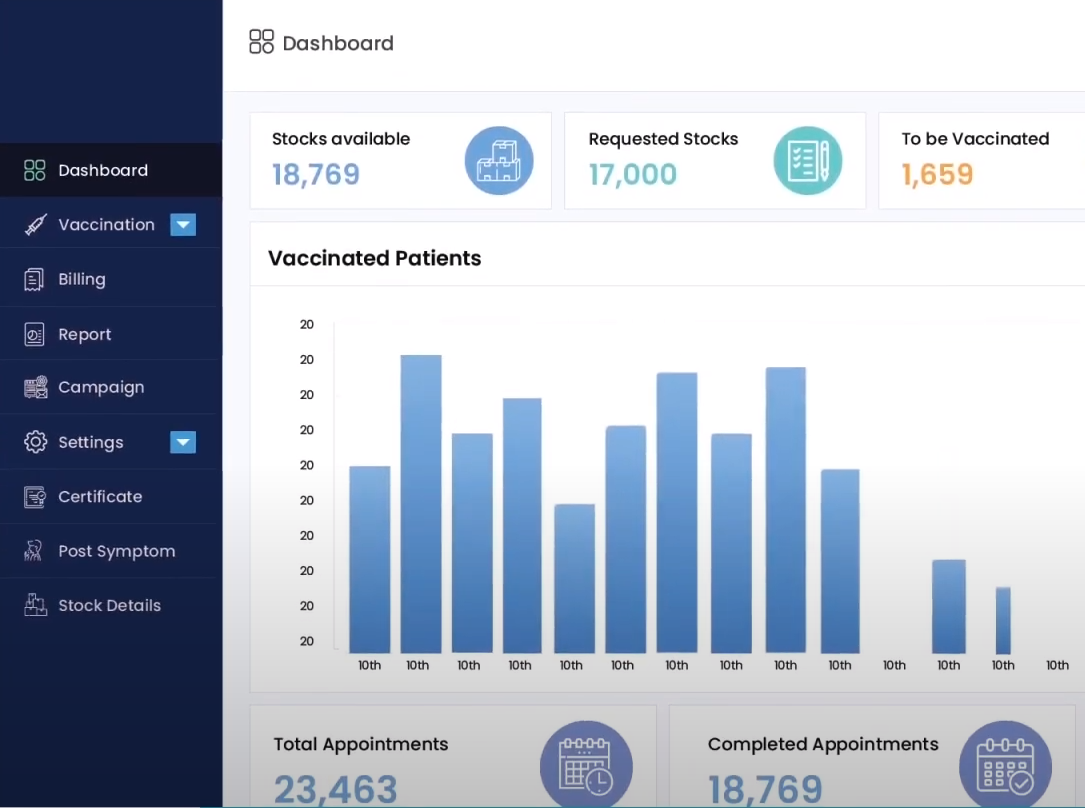Click the tallest bar in Vaccinated Patients chart
1085x808 pixels.
point(420,500)
